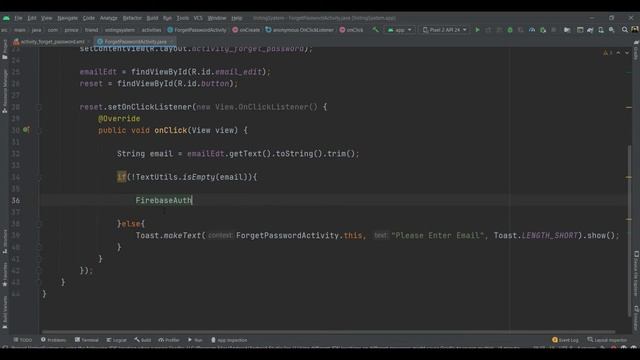Image resolution: width=640 pixels, height=360 pixels.
Task: Switch to activity_forget_password.xml tab
Action: (52, 42)
